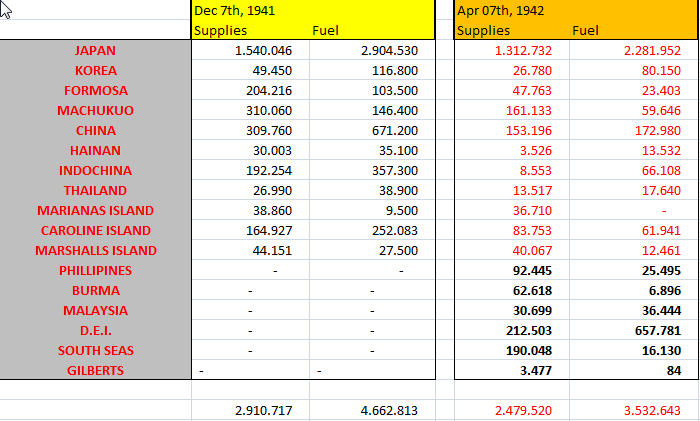Select the JAPAN row label cell
Image resolution: width=700 pixels, height=421 pixels.
pyautogui.click(x=95, y=50)
